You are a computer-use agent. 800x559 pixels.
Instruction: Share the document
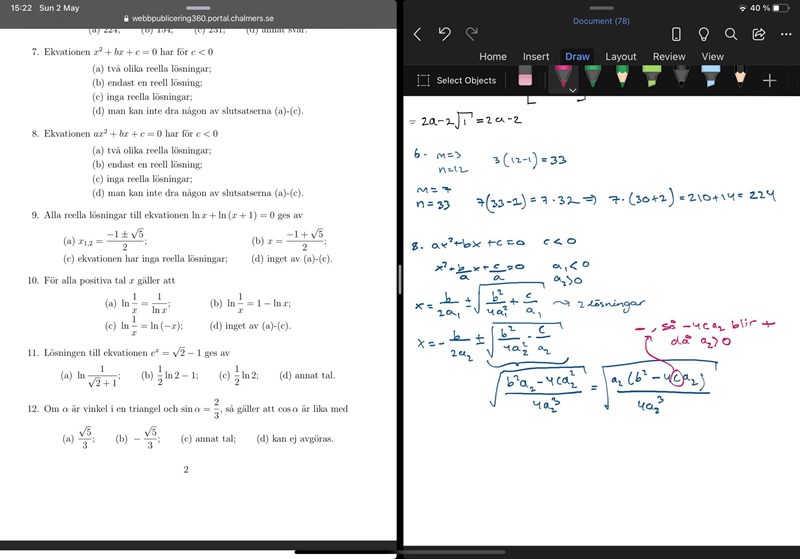[758, 34]
